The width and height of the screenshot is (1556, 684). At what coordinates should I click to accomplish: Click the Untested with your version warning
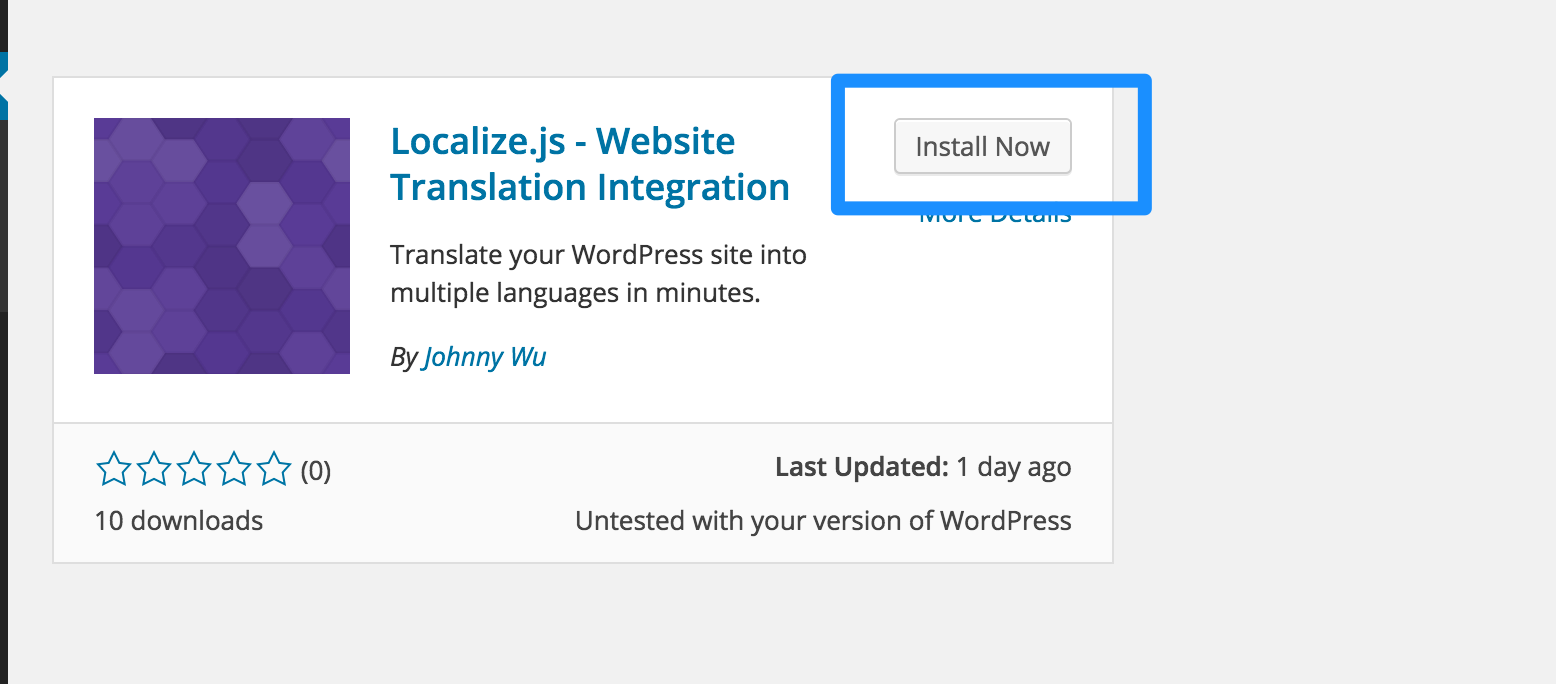(x=823, y=520)
